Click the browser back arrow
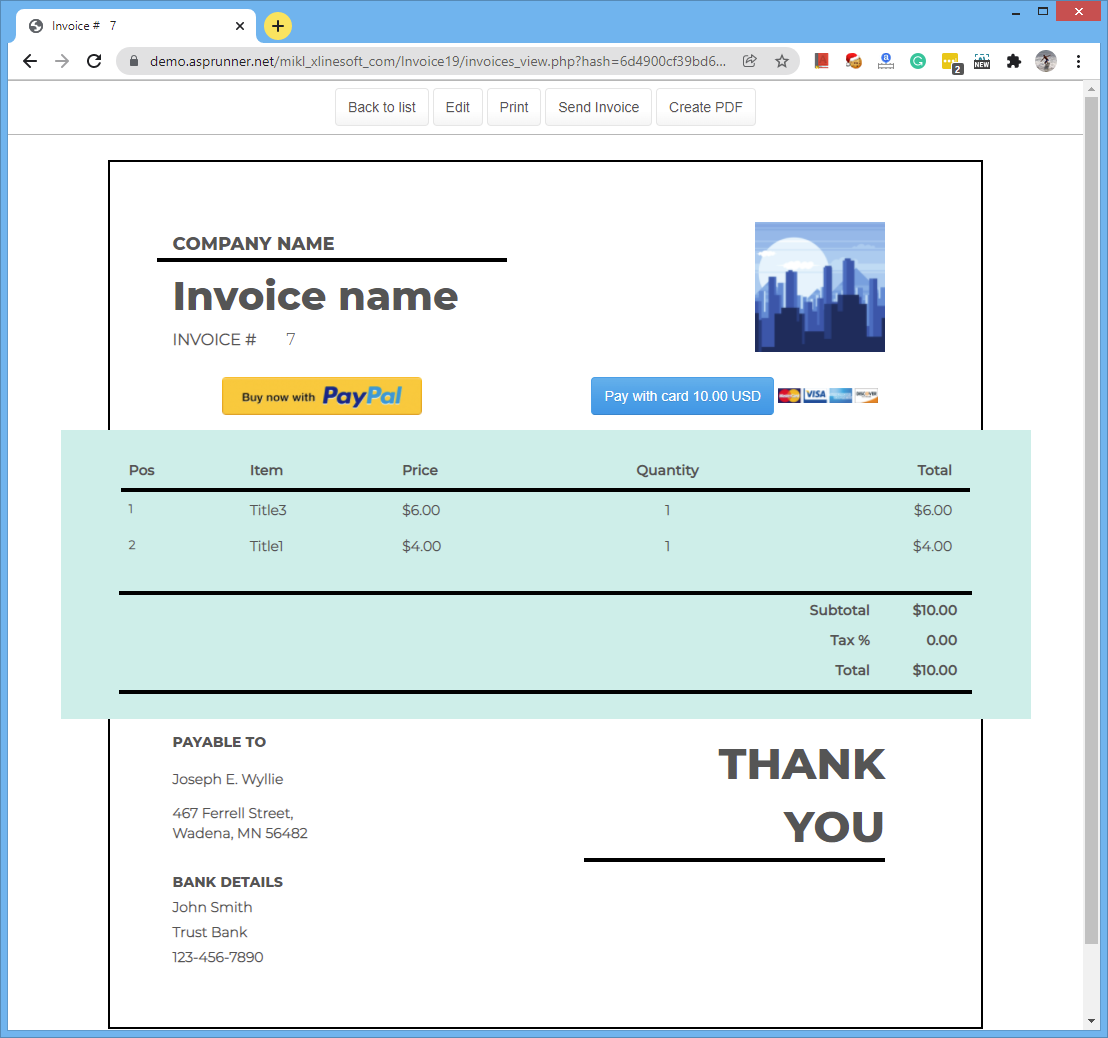Viewport: 1108px width, 1038px height. (x=30, y=61)
